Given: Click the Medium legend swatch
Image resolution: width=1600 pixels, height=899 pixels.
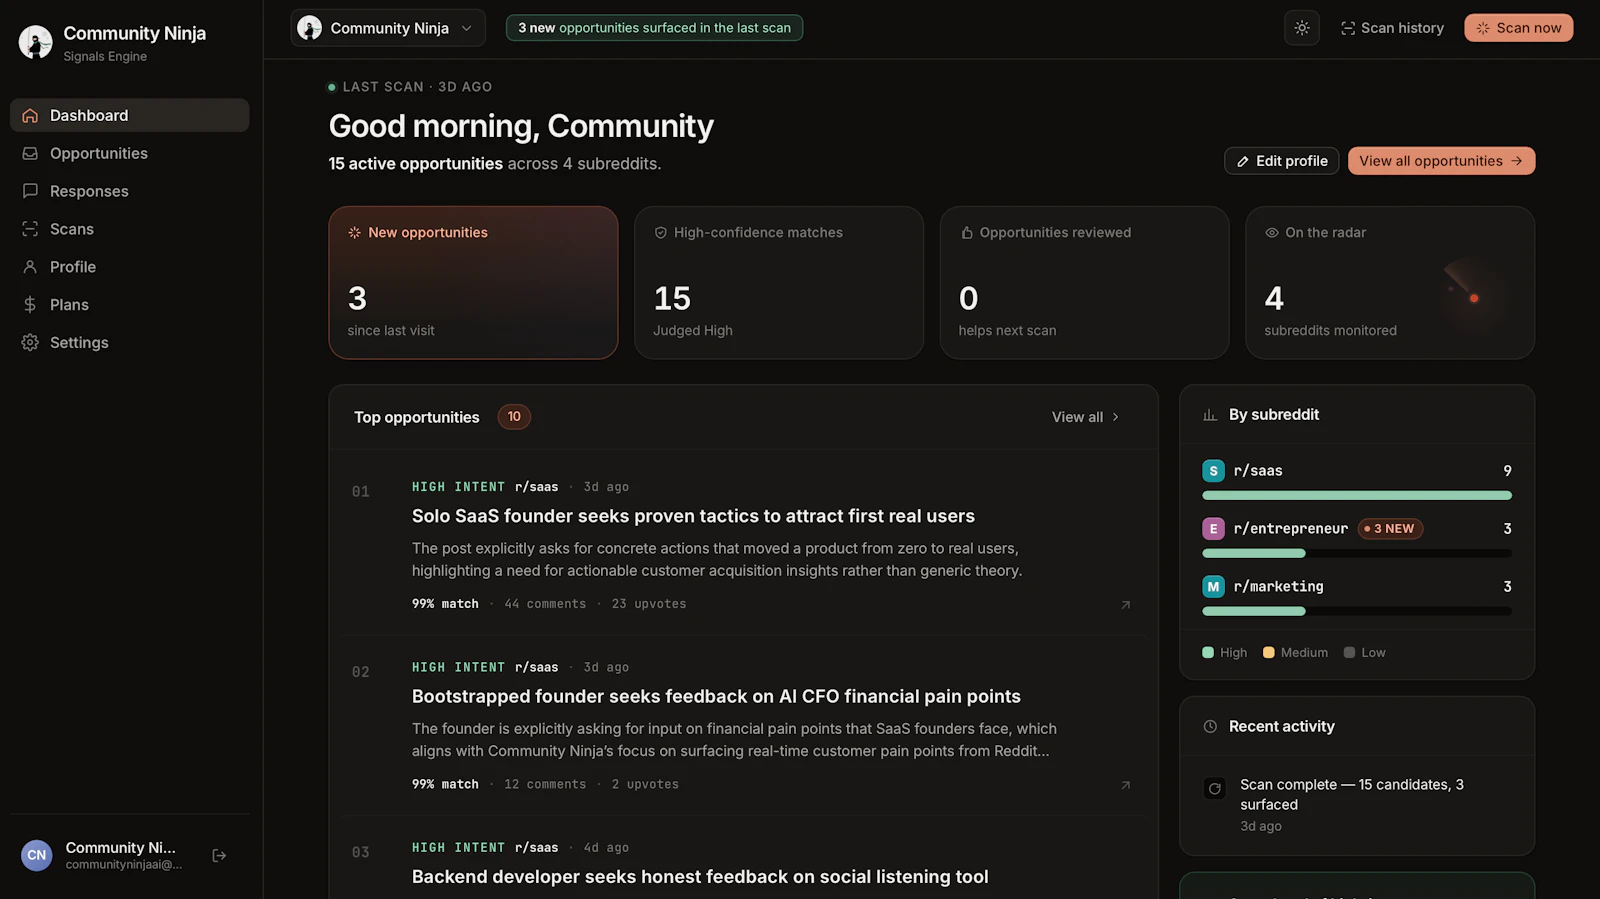Looking at the screenshot, I should pyautogui.click(x=1269, y=653).
